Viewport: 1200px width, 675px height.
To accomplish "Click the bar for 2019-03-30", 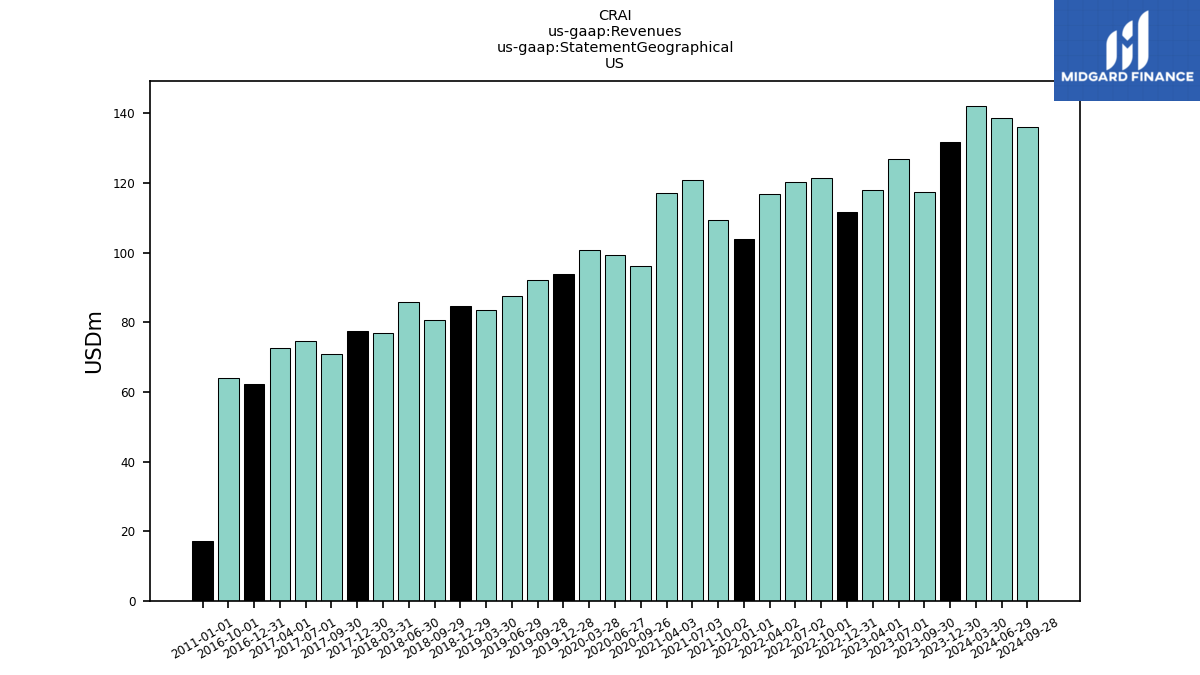I will pos(486,455).
